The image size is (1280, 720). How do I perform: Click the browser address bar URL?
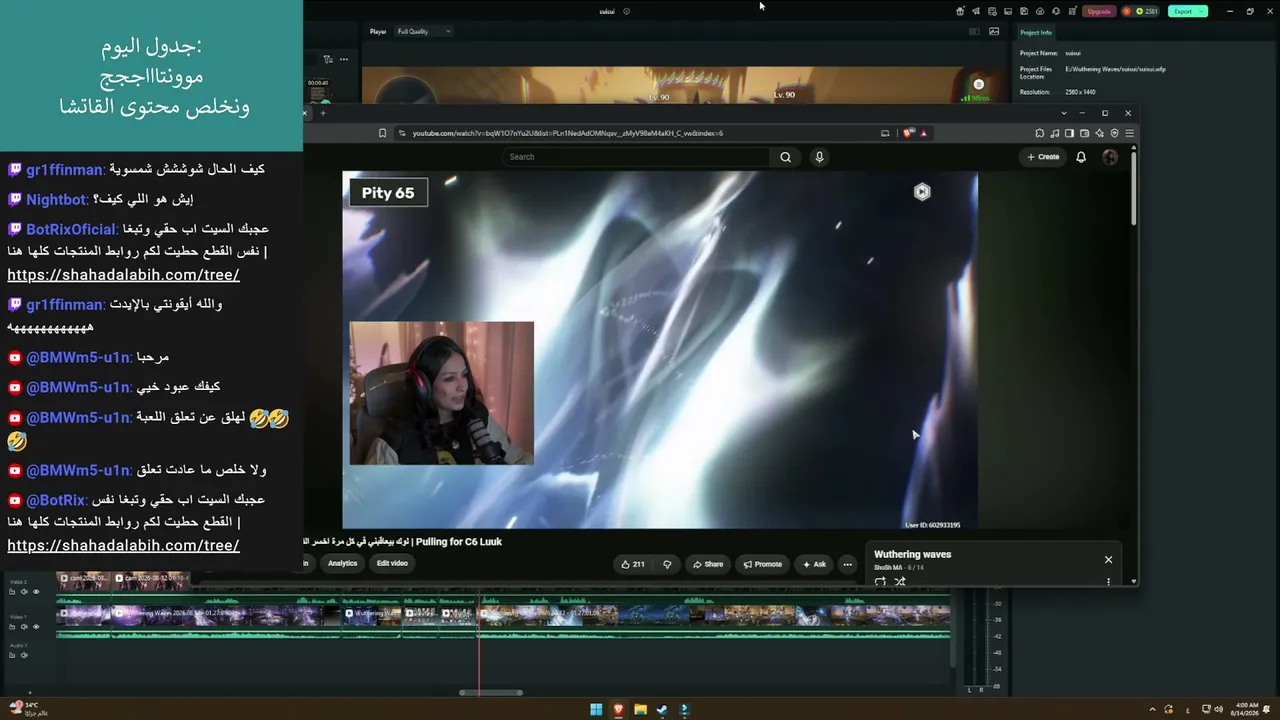coord(568,133)
